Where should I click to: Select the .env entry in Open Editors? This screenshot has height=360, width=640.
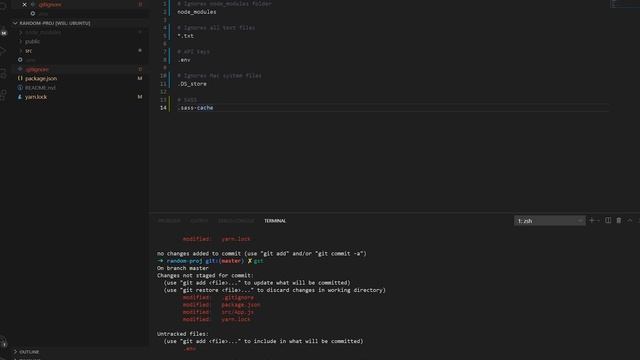coord(43,13)
